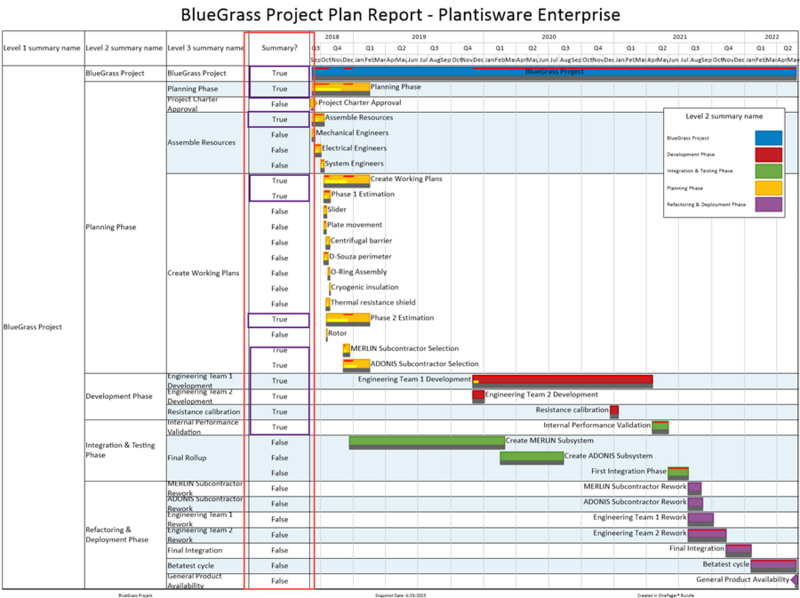Select the green Integration & Testing legend swatch
Viewport: 800px width, 598px height.
click(x=768, y=171)
